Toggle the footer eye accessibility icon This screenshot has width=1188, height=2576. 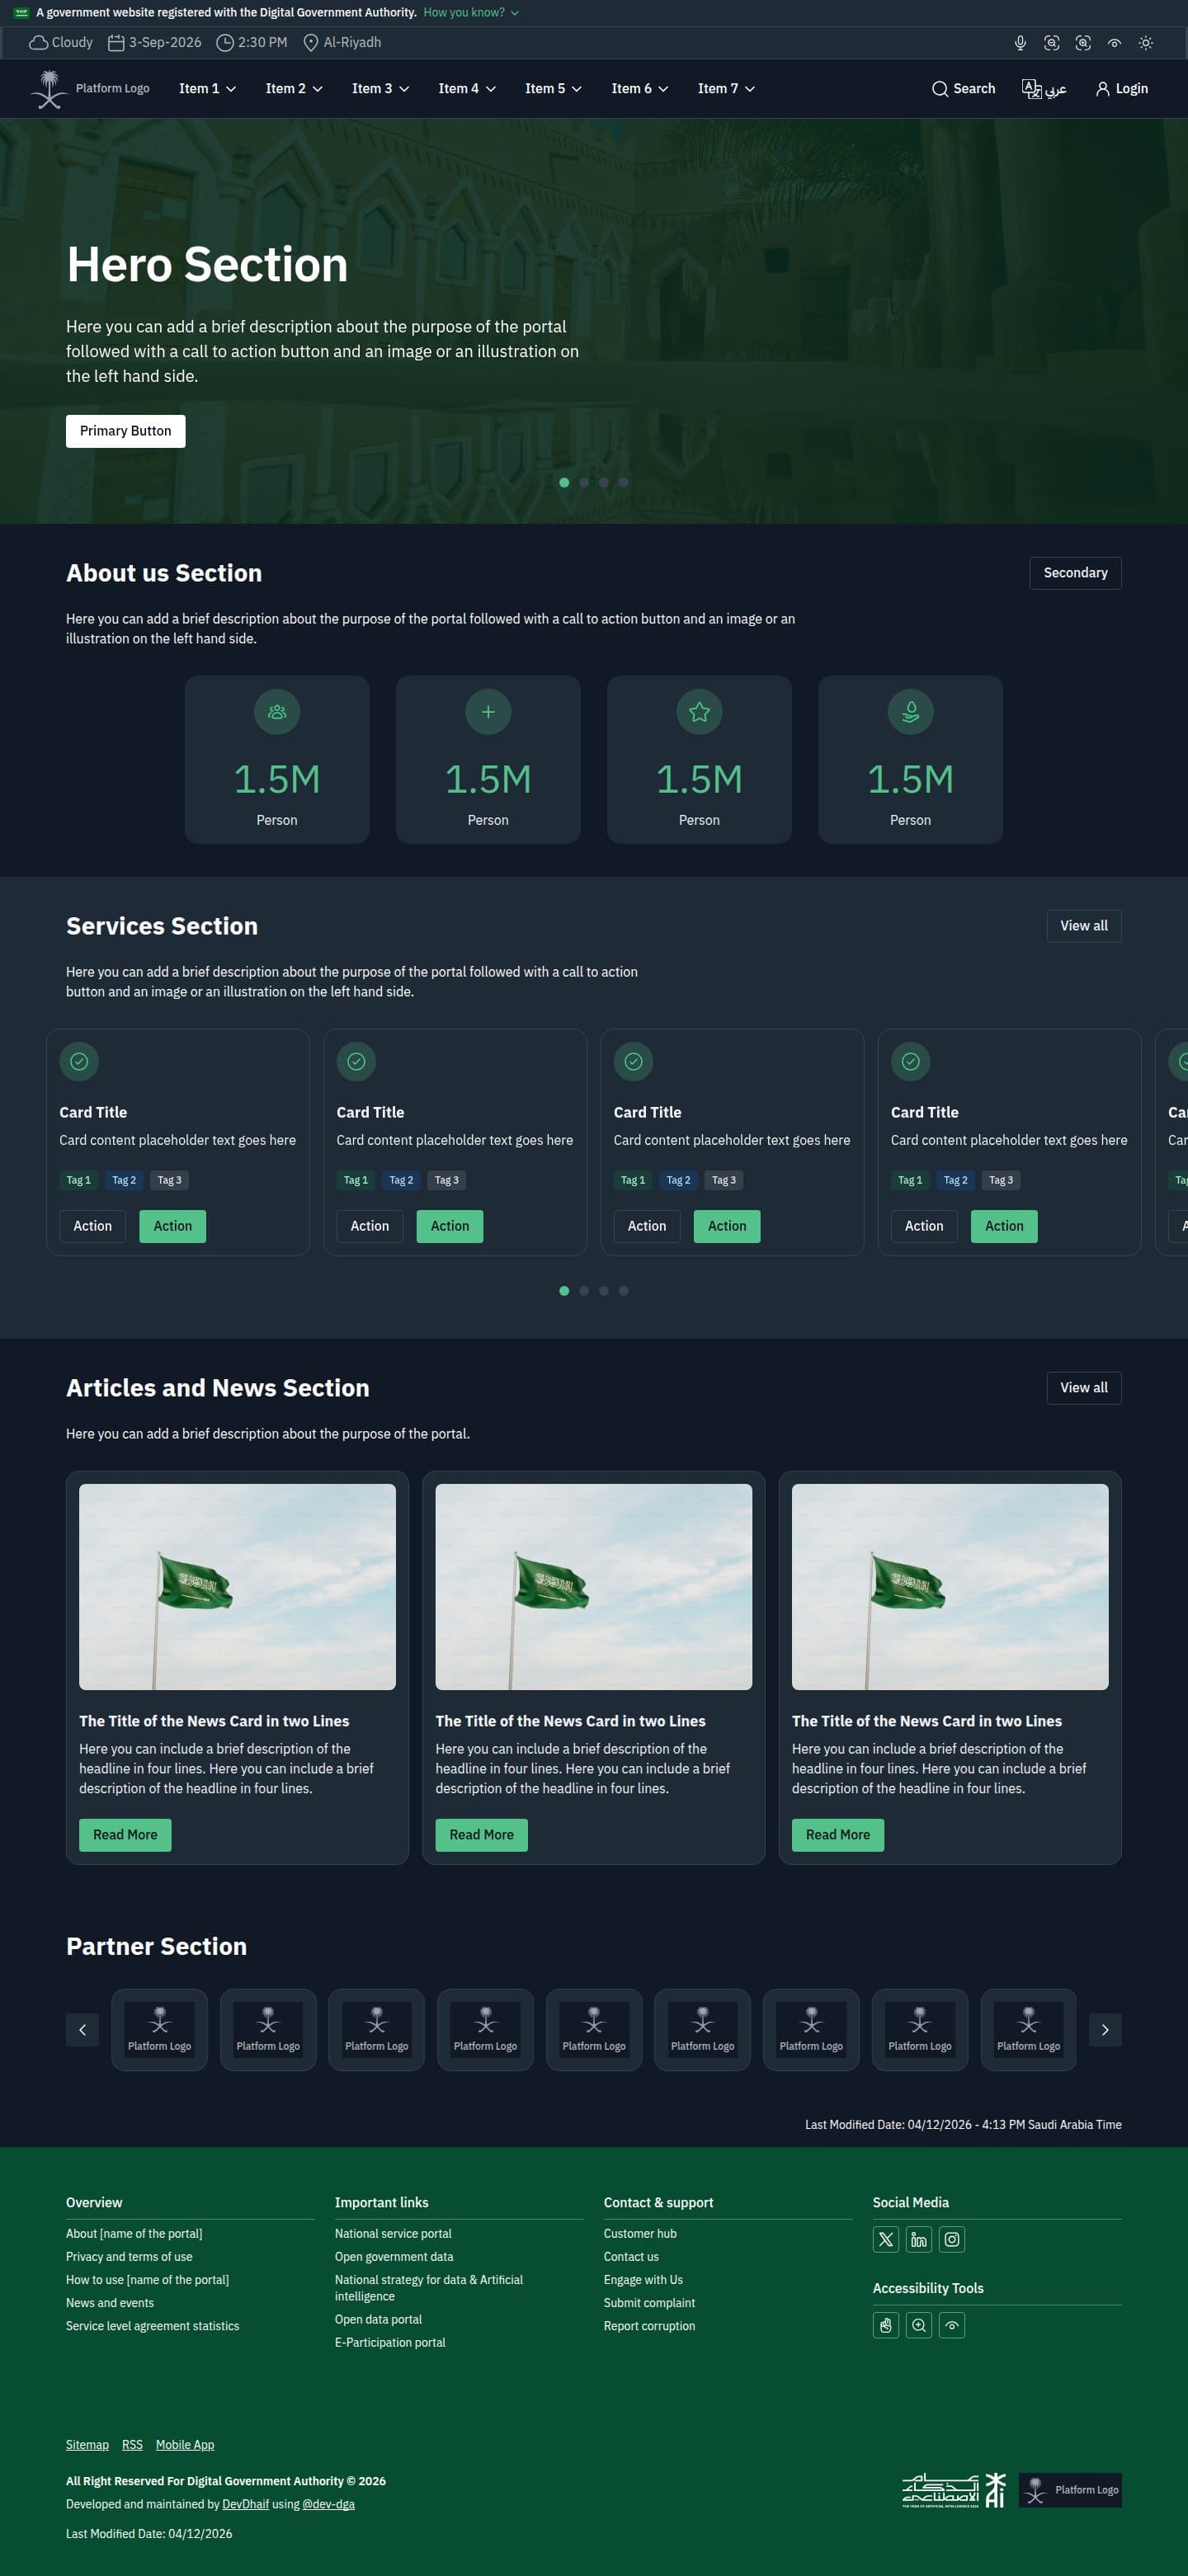pyautogui.click(x=952, y=2326)
